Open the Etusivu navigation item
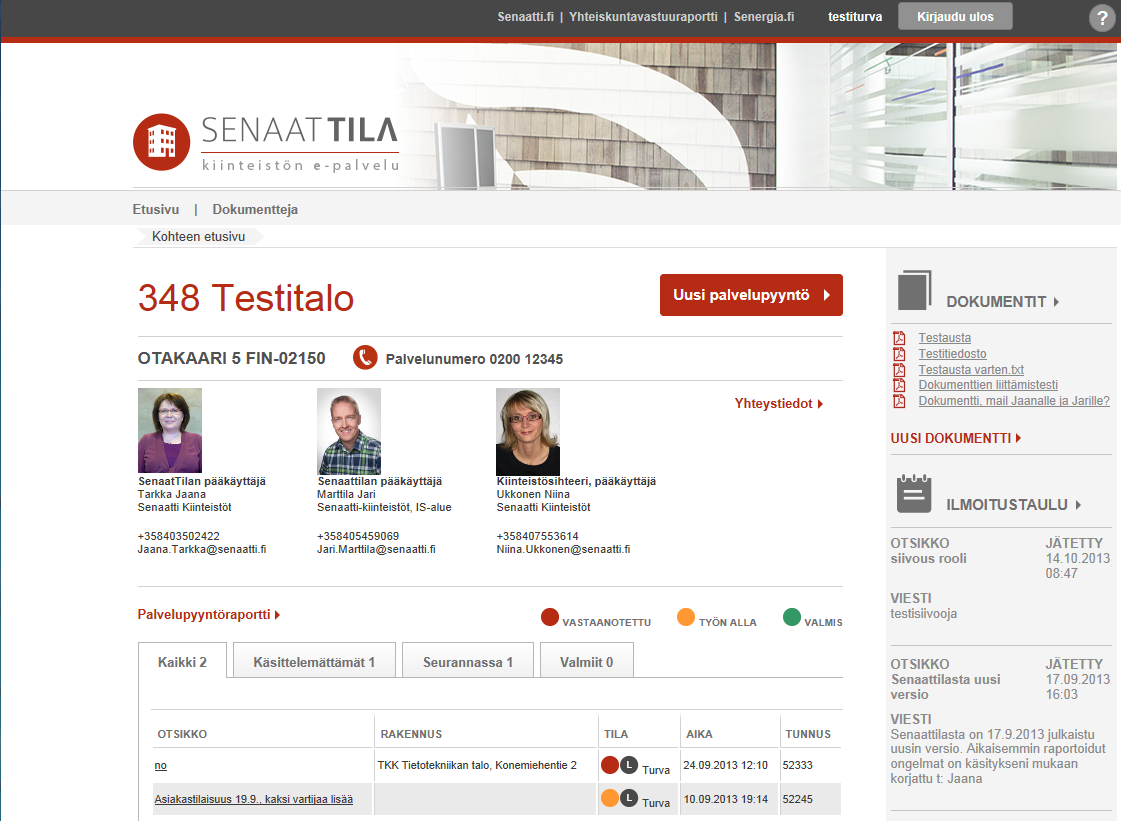The image size is (1121, 821). click(156, 210)
